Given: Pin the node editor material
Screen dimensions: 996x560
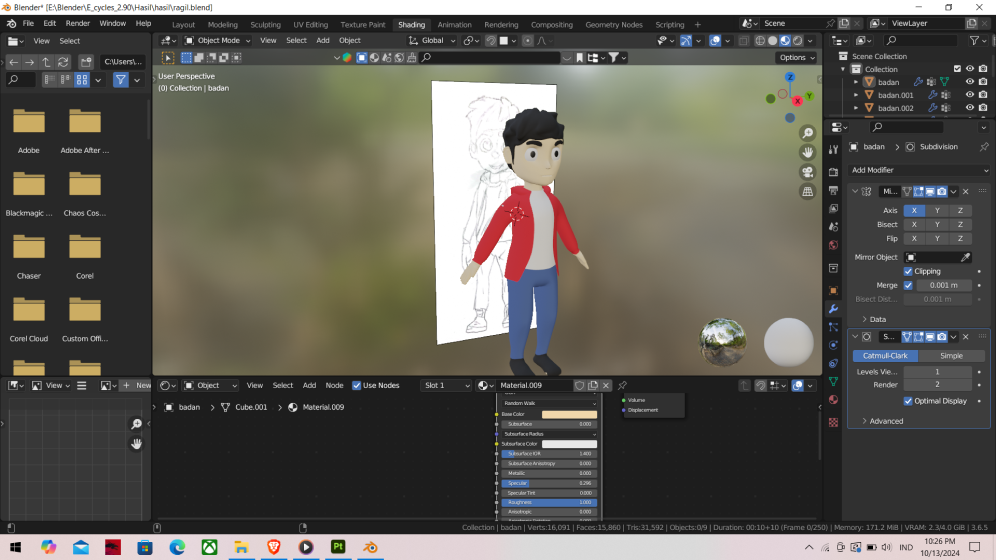Looking at the screenshot, I should click(x=622, y=385).
